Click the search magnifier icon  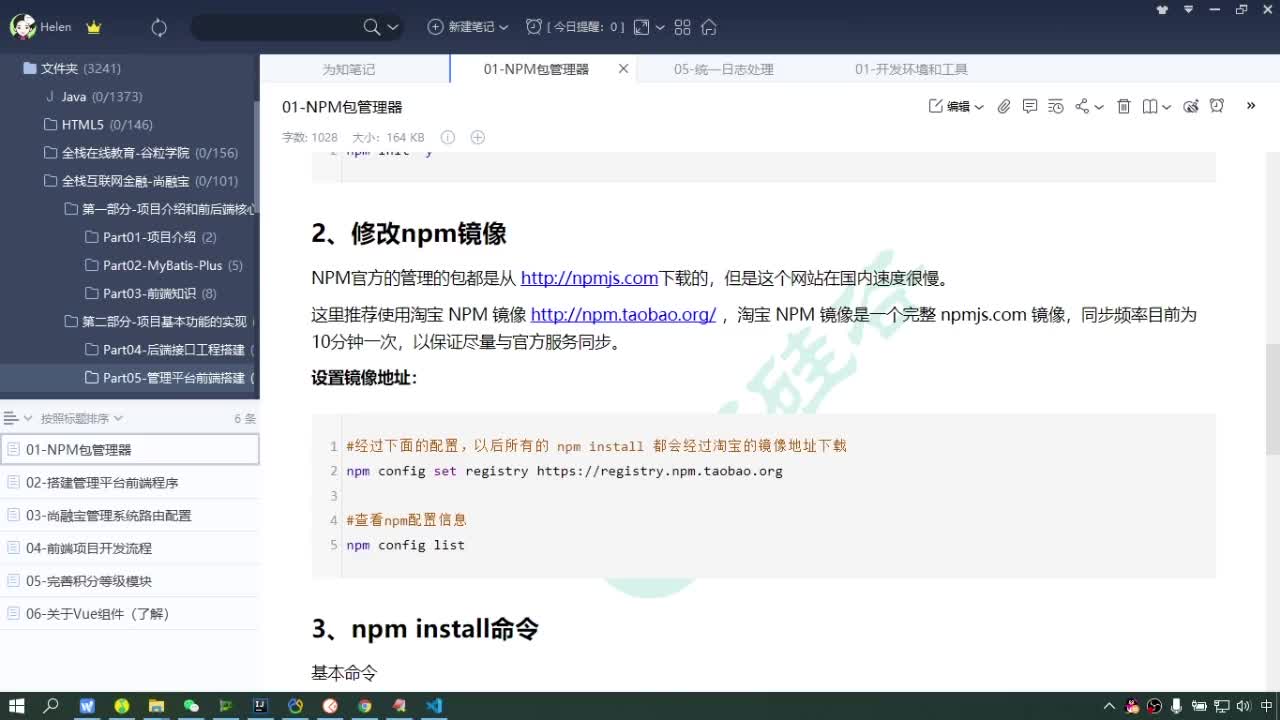pyautogui.click(x=372, y=27)
